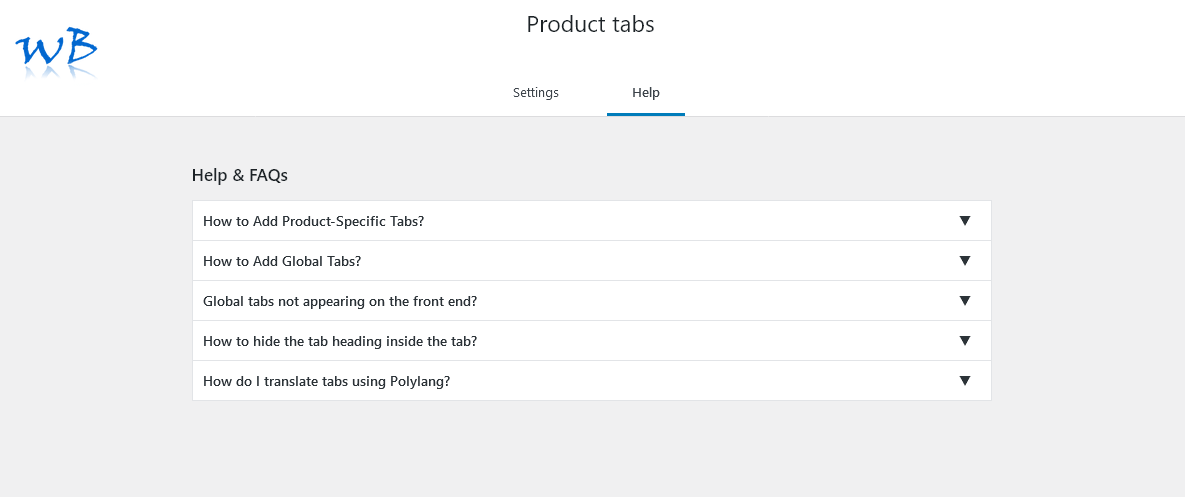The image size is (1185, 497).
Task: Open "How to hide the tab heading" answer
Action: tap(340, 341)
